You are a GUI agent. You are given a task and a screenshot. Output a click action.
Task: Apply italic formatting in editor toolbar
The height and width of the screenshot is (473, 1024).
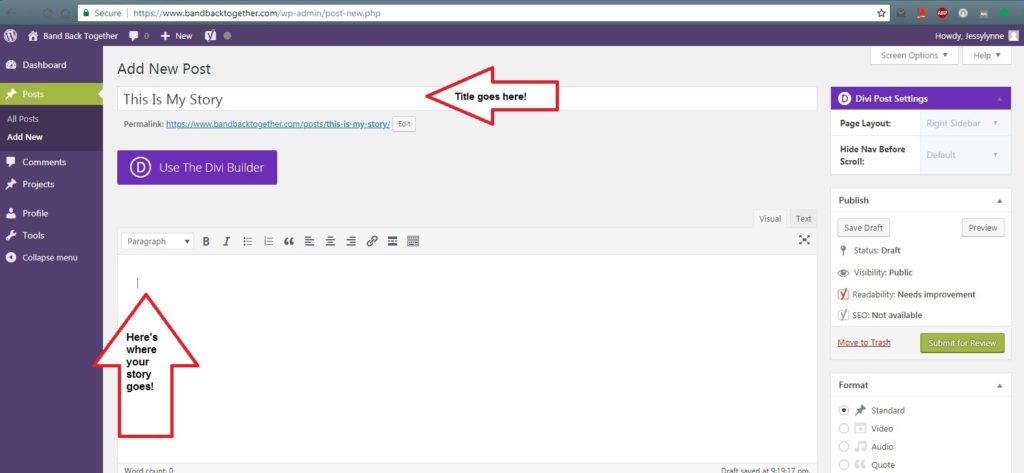(x=227, y=241)
